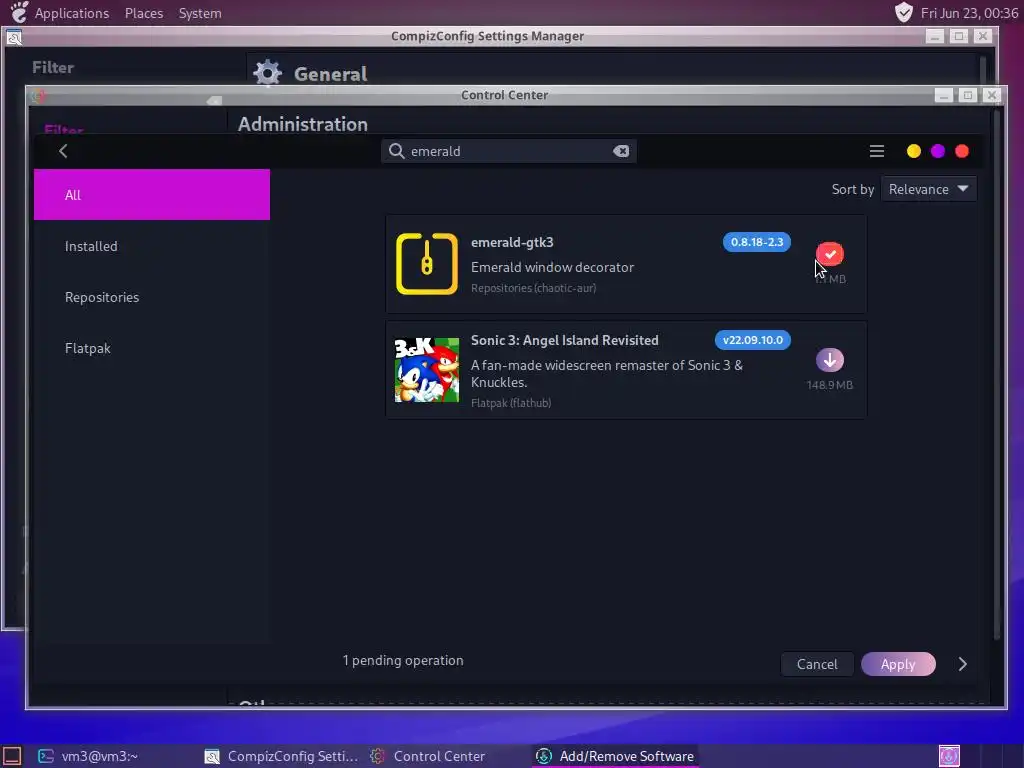Viewport: 1024px width, 768px height.
Task: Switch to CompizConfig Settings taskbar entry
Action: (x=281, y=756)
